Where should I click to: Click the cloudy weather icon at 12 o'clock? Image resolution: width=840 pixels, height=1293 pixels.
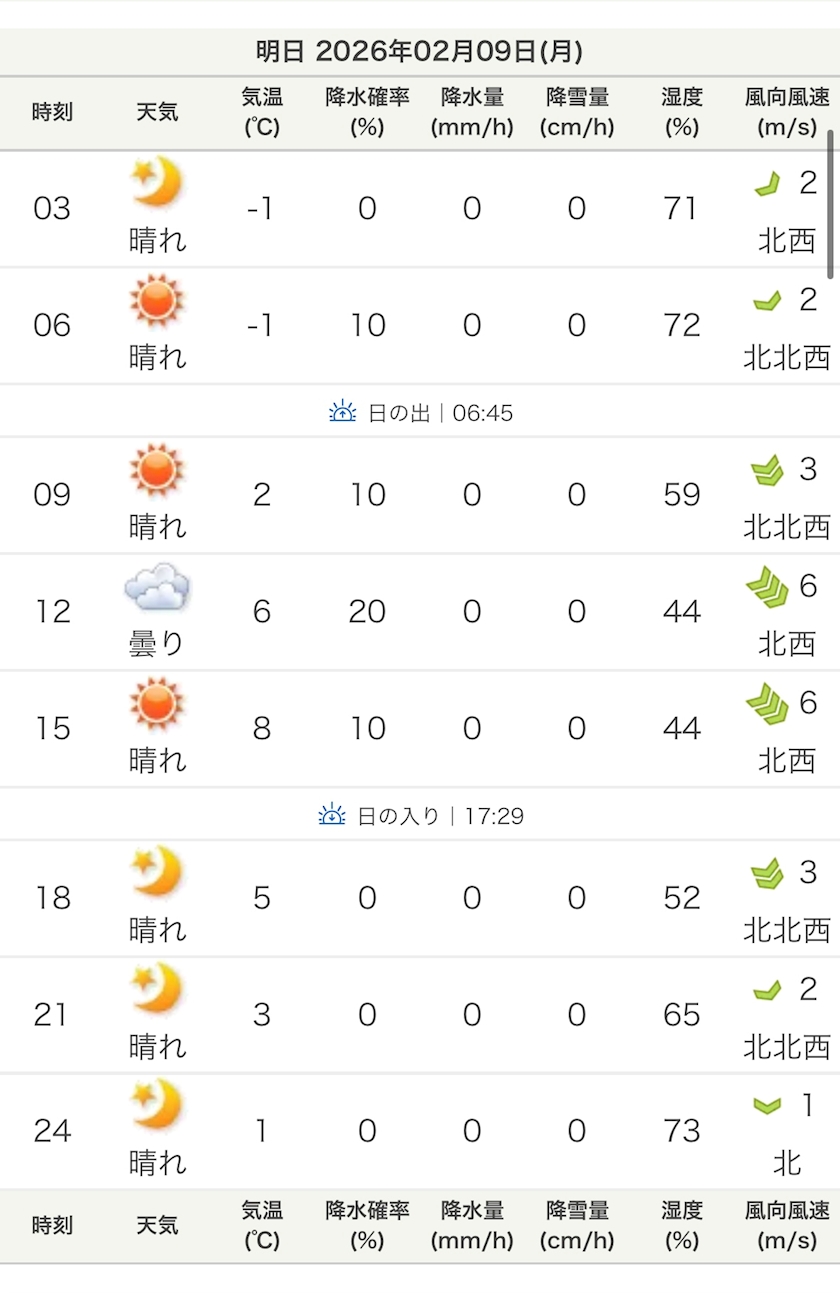click(157, 587)
